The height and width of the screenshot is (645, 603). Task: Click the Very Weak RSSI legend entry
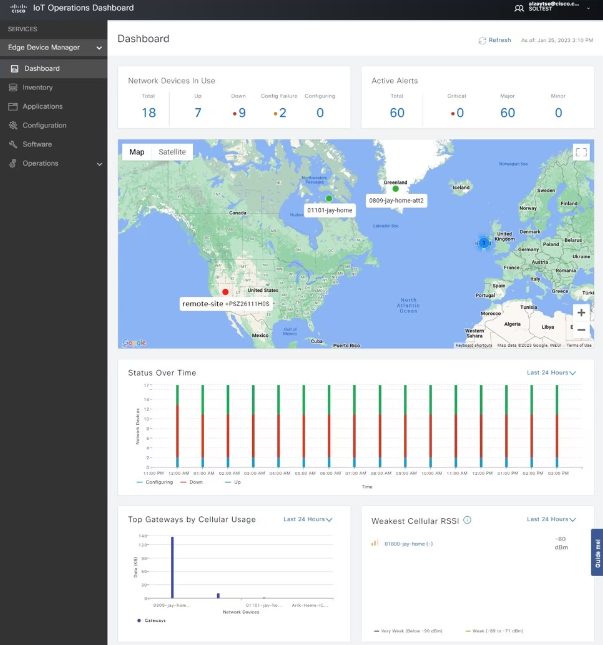[408, 631]
